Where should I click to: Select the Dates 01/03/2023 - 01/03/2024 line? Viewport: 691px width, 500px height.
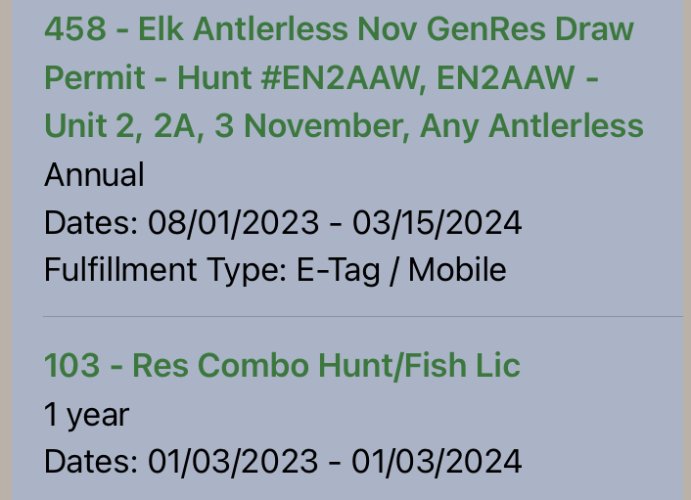[x=283, y=462]
